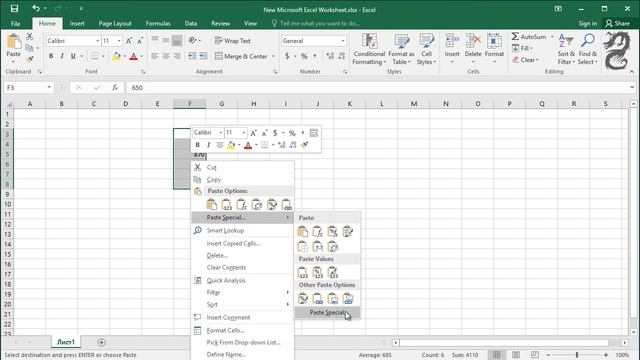Open the General number format dropdown
Screen dimensions: 640x360
343,41
